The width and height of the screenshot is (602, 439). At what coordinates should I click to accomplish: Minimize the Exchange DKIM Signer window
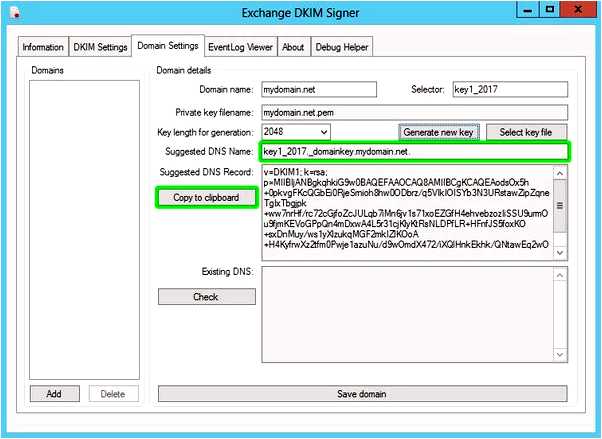[x=528, y=10]
